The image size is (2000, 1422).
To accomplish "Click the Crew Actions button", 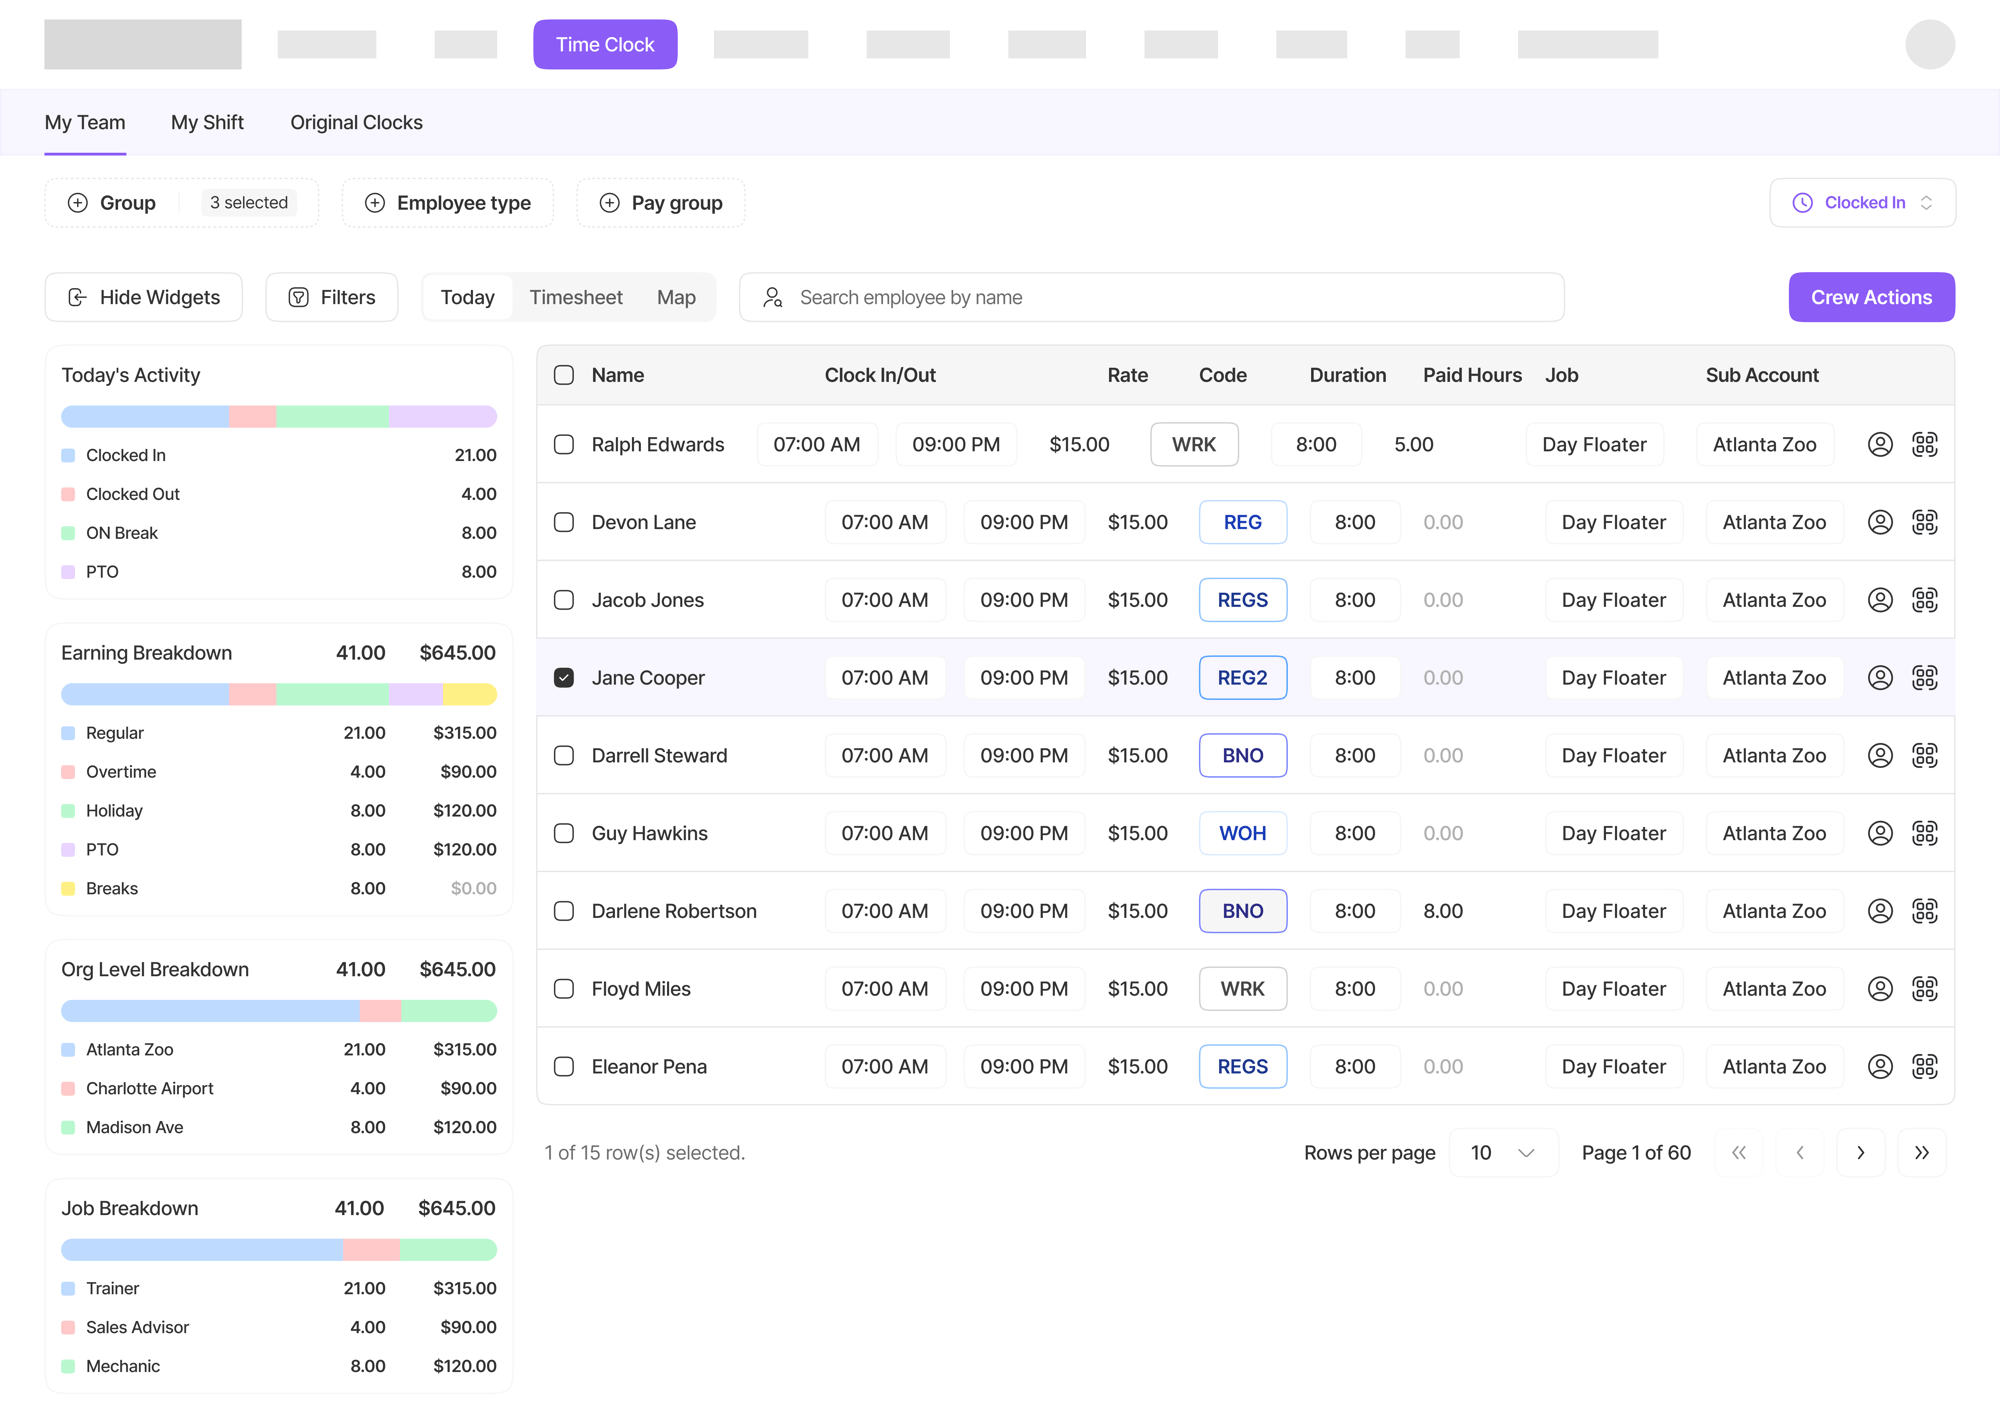I will tap(1871, 297).
